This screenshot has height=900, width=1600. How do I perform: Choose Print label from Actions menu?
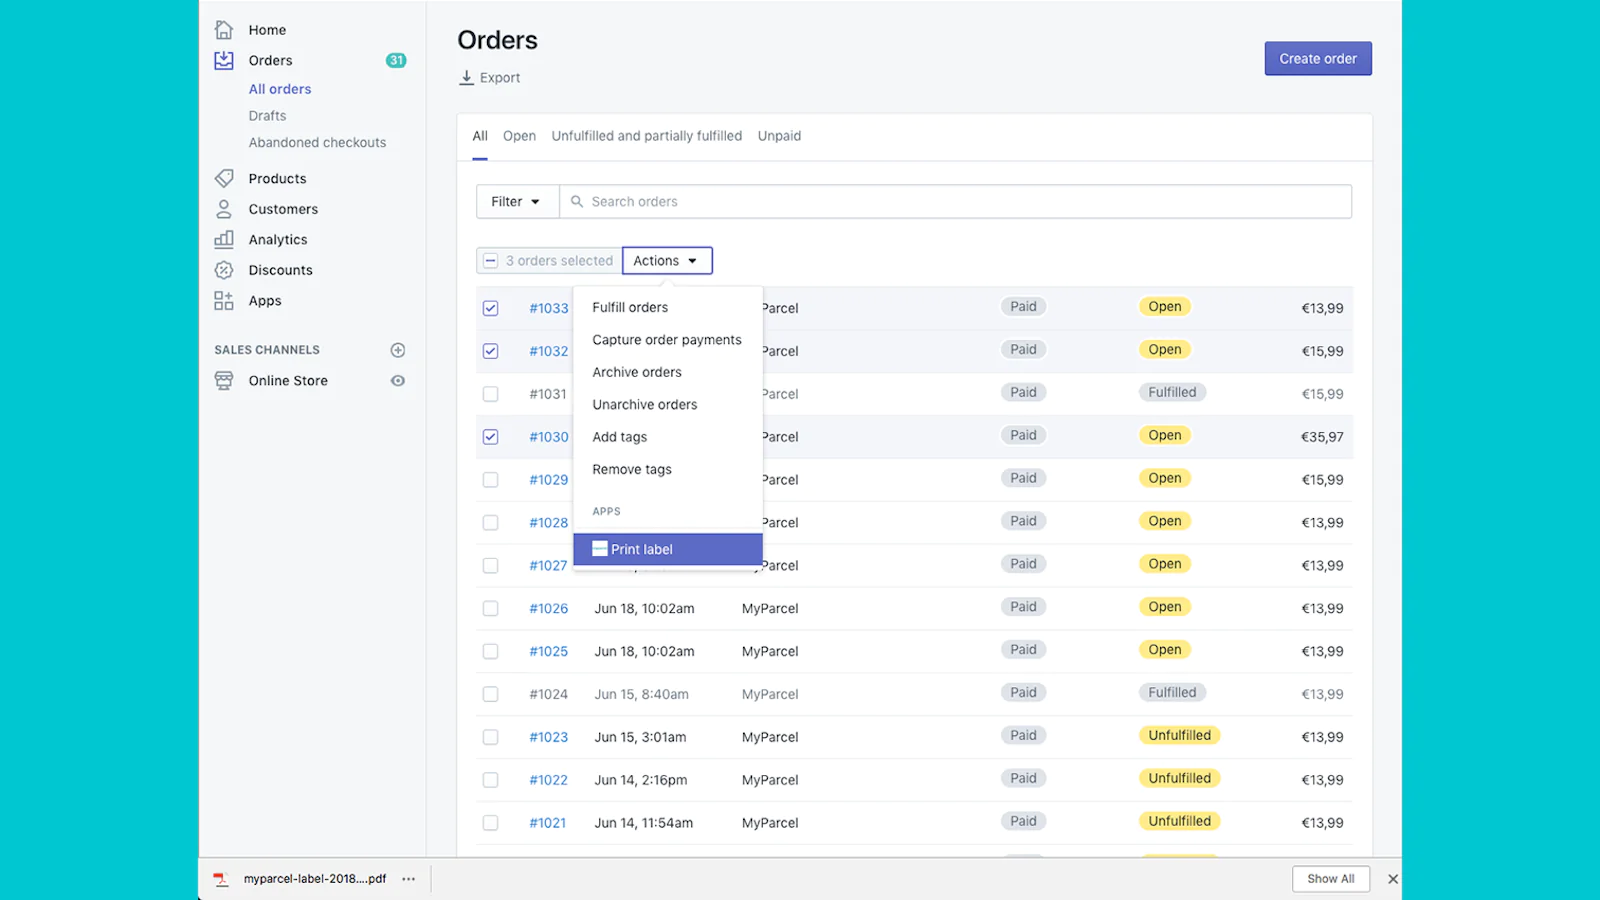point(667,549)
